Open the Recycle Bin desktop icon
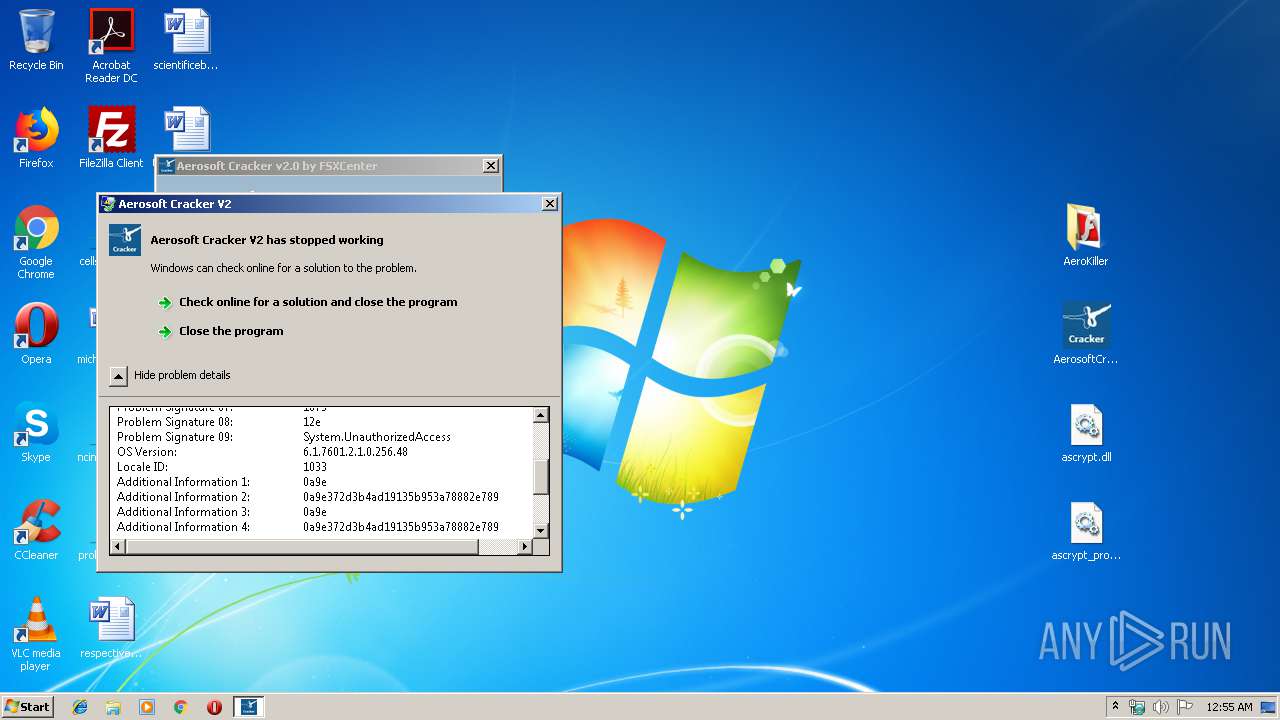This screenshot has width=1280, height=720. (36, 40)
